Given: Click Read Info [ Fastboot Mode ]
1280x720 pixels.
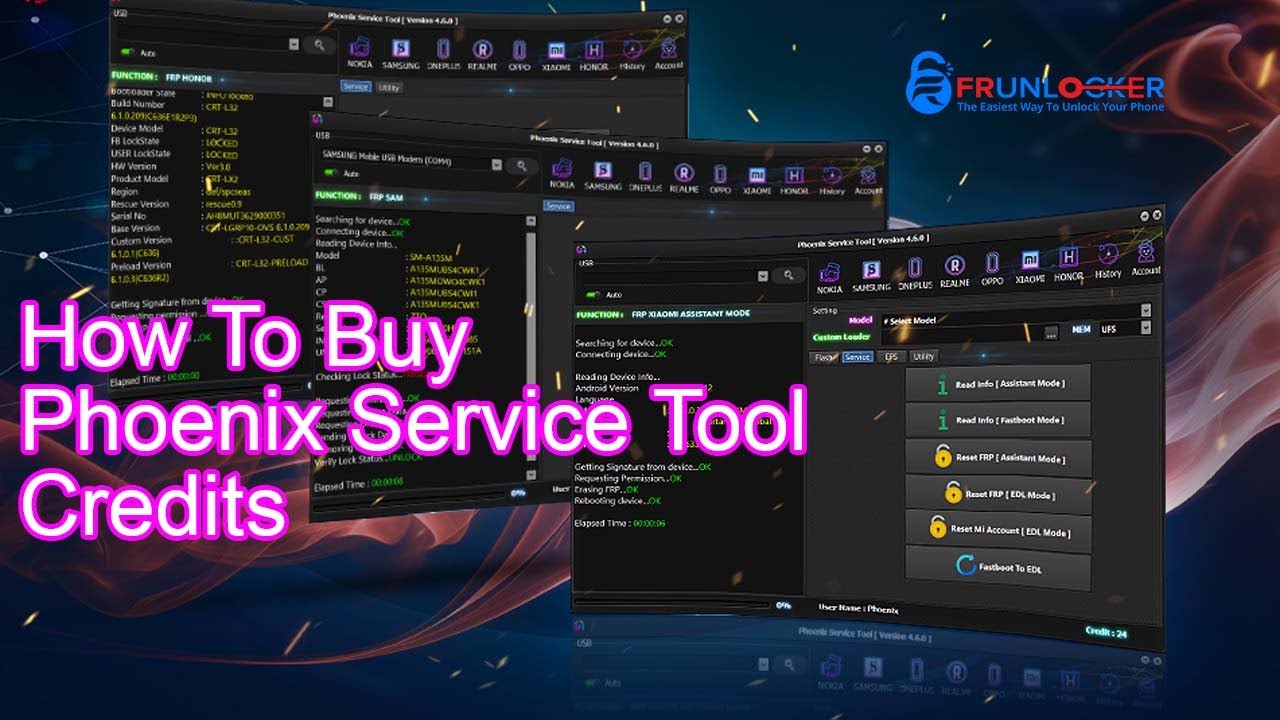Looking at the screenshot, I should [x=998, y=420].
